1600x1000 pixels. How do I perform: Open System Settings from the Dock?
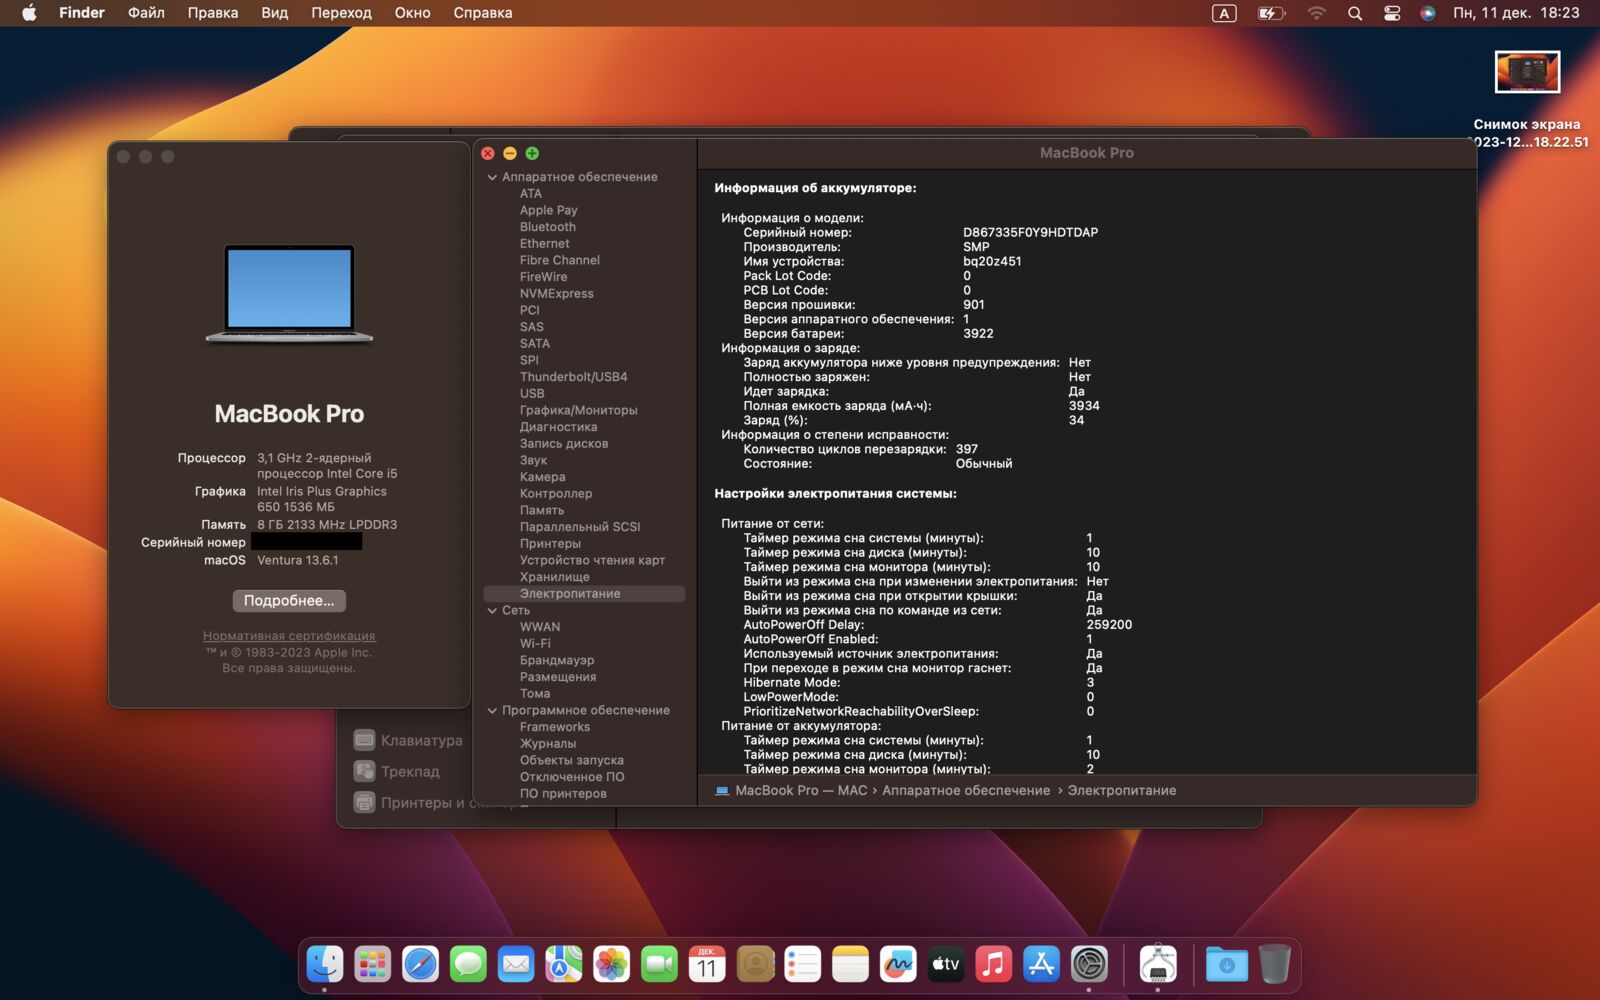pyautogui.click(x=1089, y=964)
